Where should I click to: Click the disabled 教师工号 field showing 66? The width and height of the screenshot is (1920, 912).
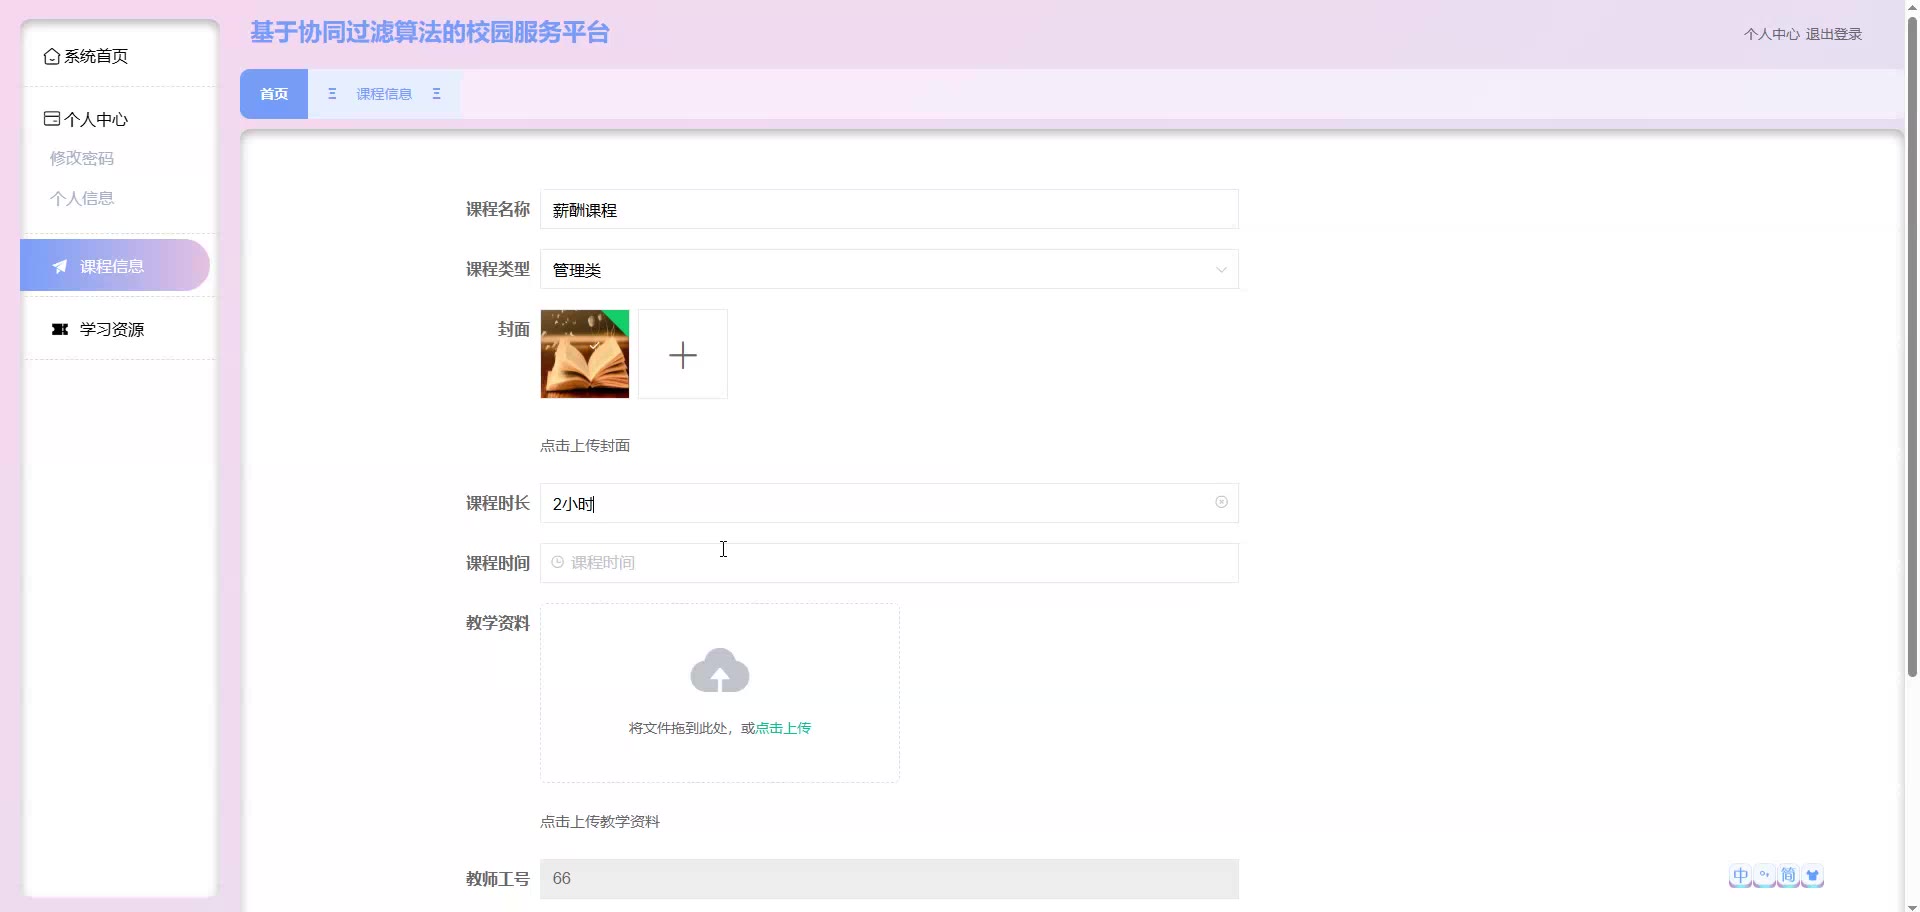pyautogui.click(x=889, y=879)
